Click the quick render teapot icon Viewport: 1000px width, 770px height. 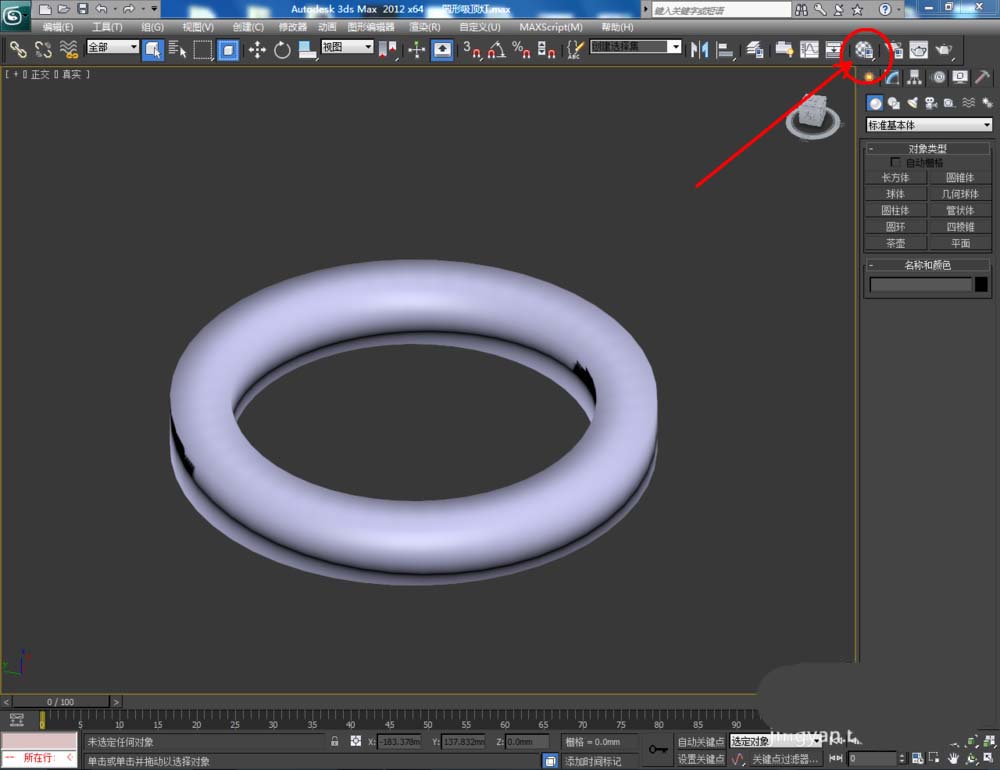[x=943, y=50]
